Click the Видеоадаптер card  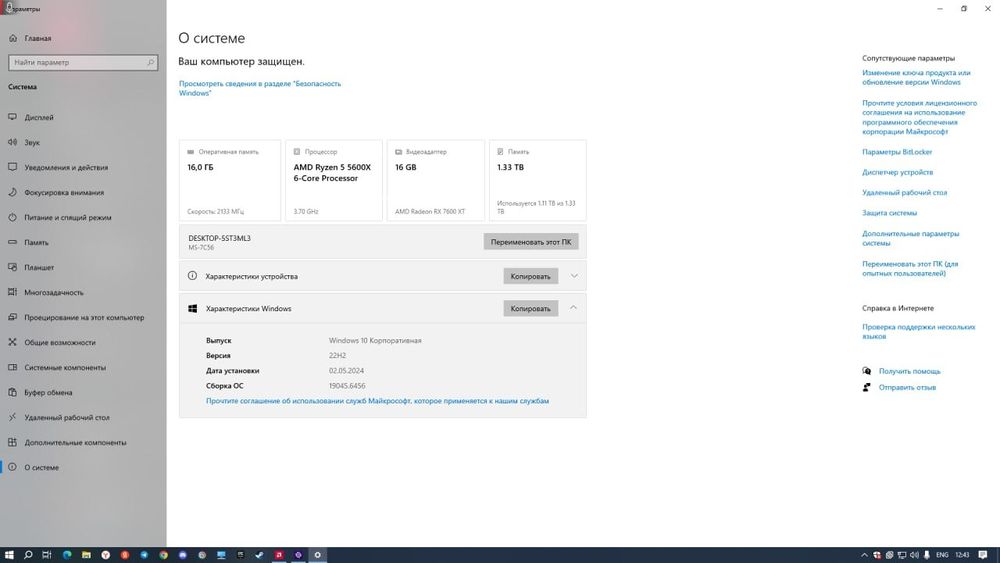point(436,180)
